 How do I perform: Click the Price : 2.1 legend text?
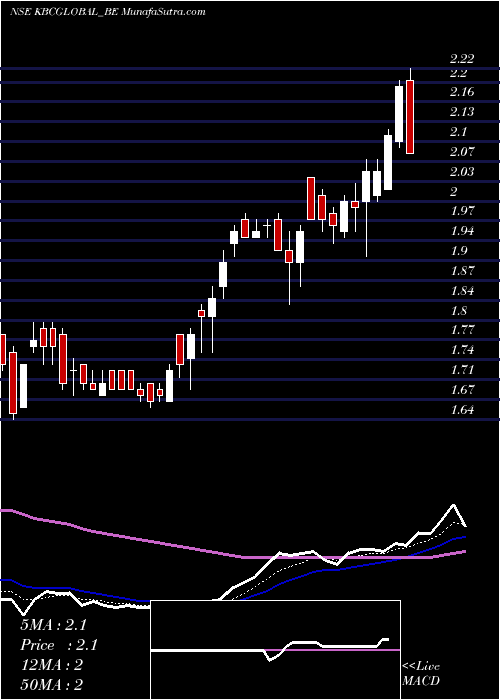coord(59,645)
